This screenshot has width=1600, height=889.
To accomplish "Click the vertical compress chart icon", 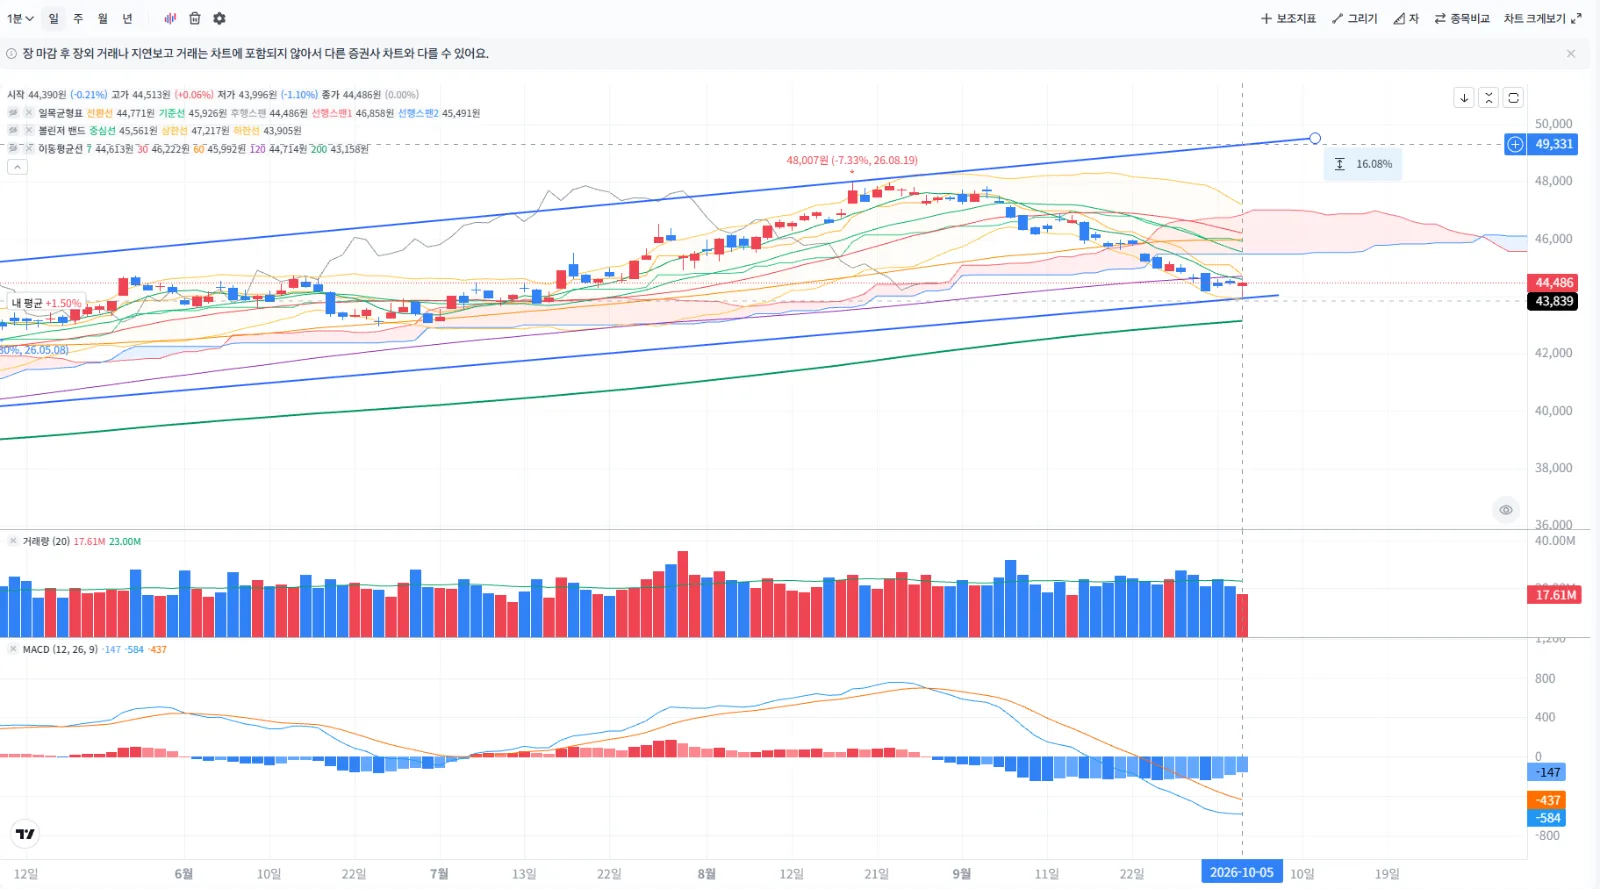I will pos(1489,97).
